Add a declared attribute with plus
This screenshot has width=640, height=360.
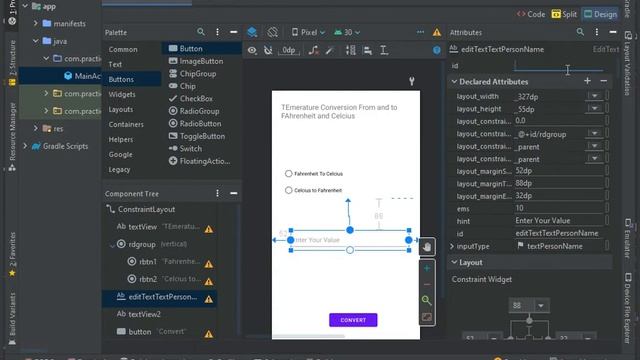(587, 81)
